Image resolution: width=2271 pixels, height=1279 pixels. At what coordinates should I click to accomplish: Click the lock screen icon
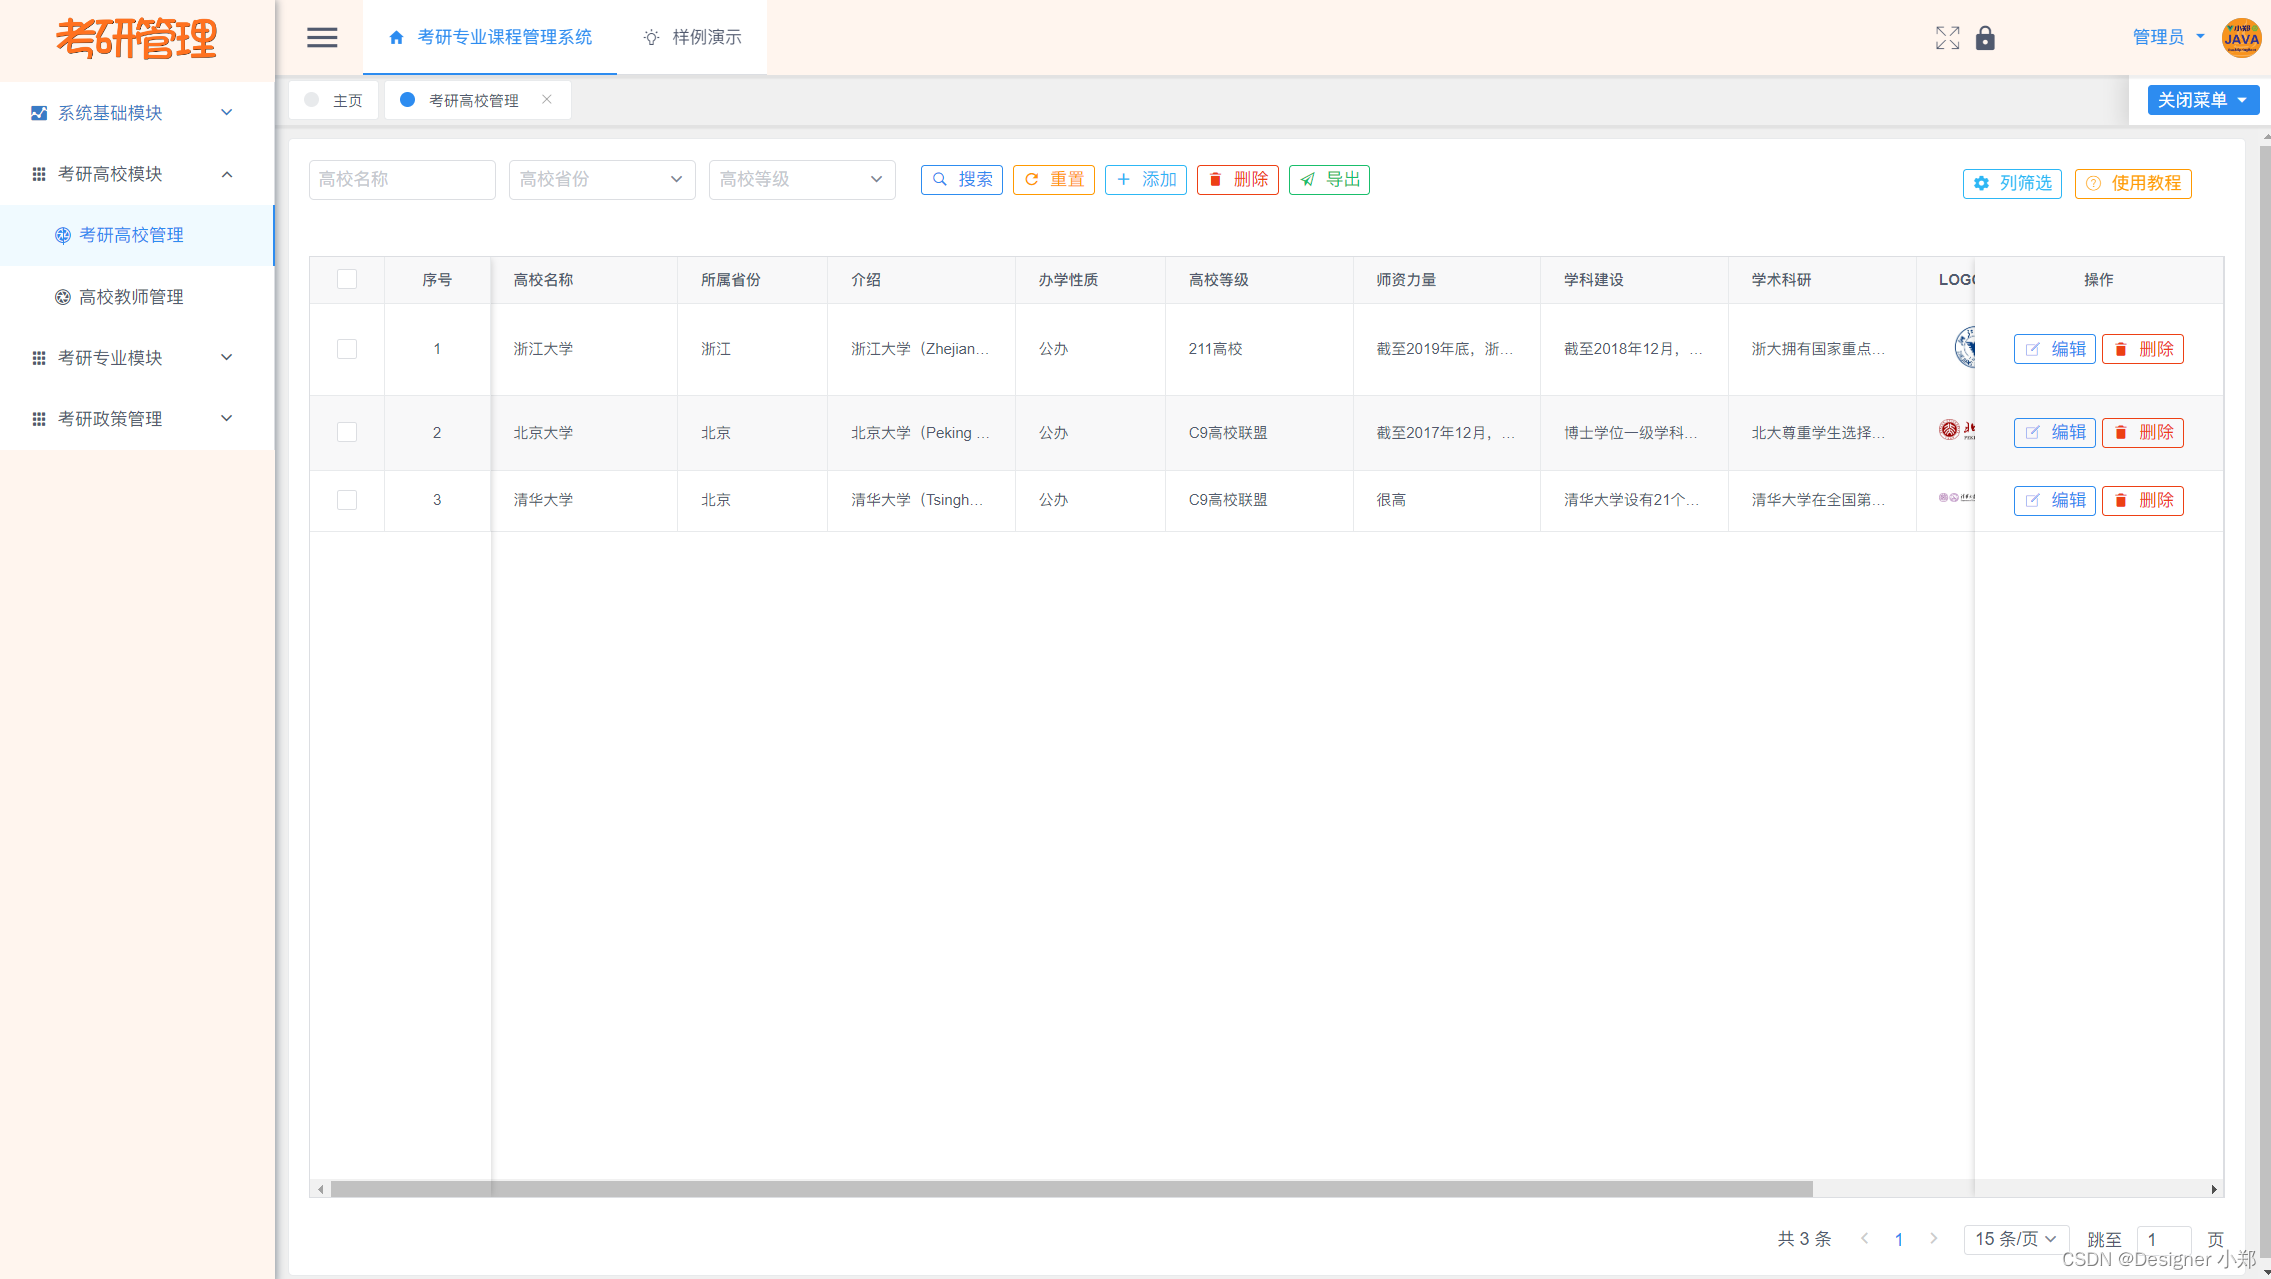(1985, 38)
